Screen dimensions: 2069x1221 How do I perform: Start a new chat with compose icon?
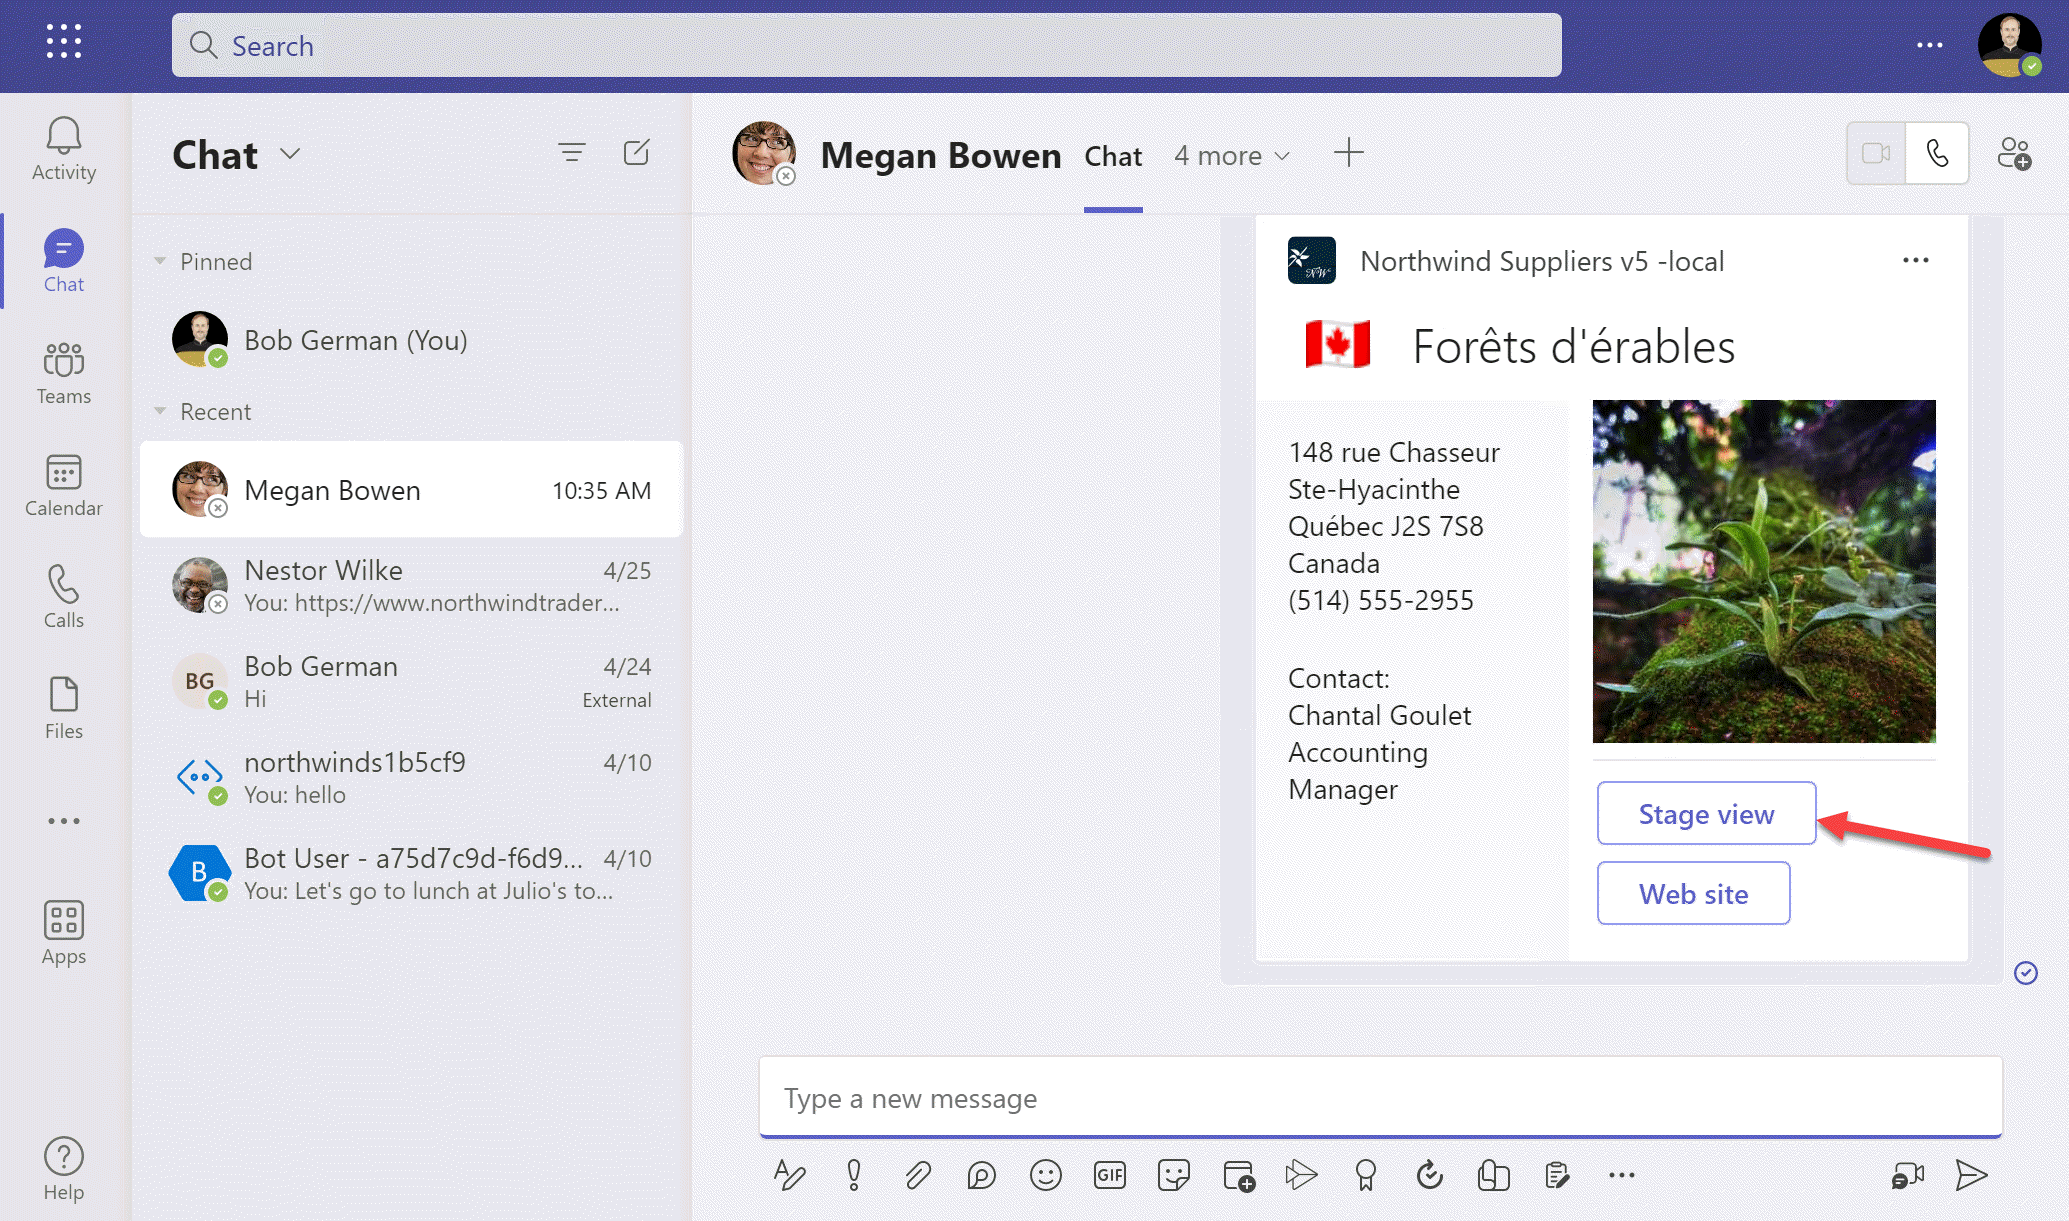tap(637, 152)
